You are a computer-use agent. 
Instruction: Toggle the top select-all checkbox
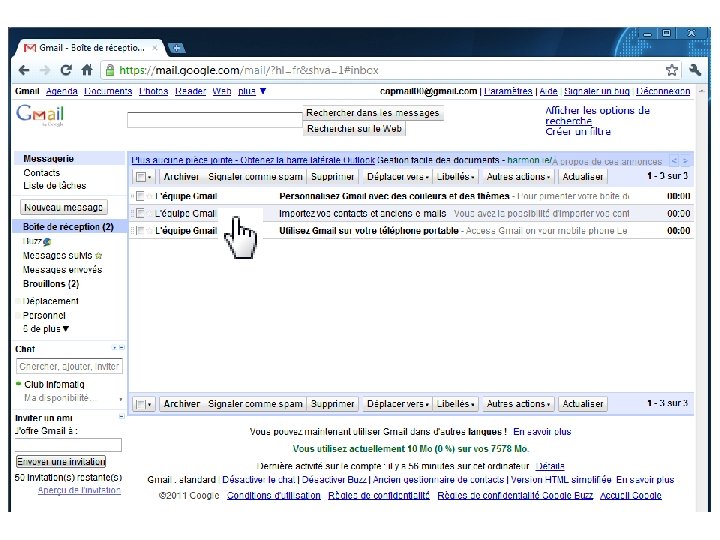141,177
